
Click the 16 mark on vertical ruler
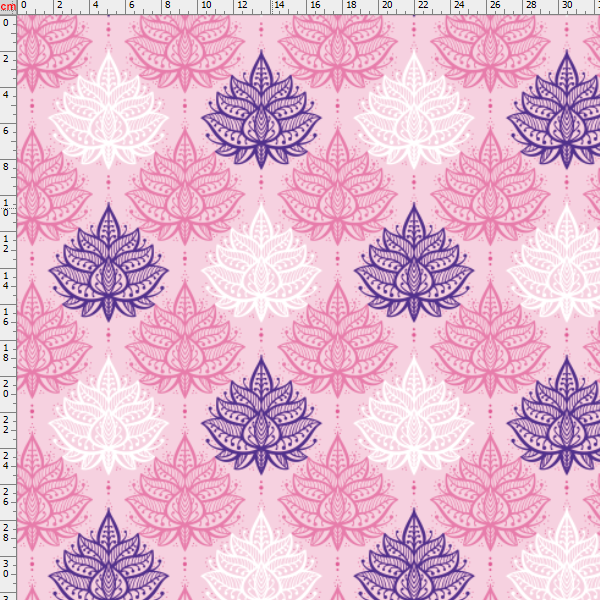[x=6, y=317]
